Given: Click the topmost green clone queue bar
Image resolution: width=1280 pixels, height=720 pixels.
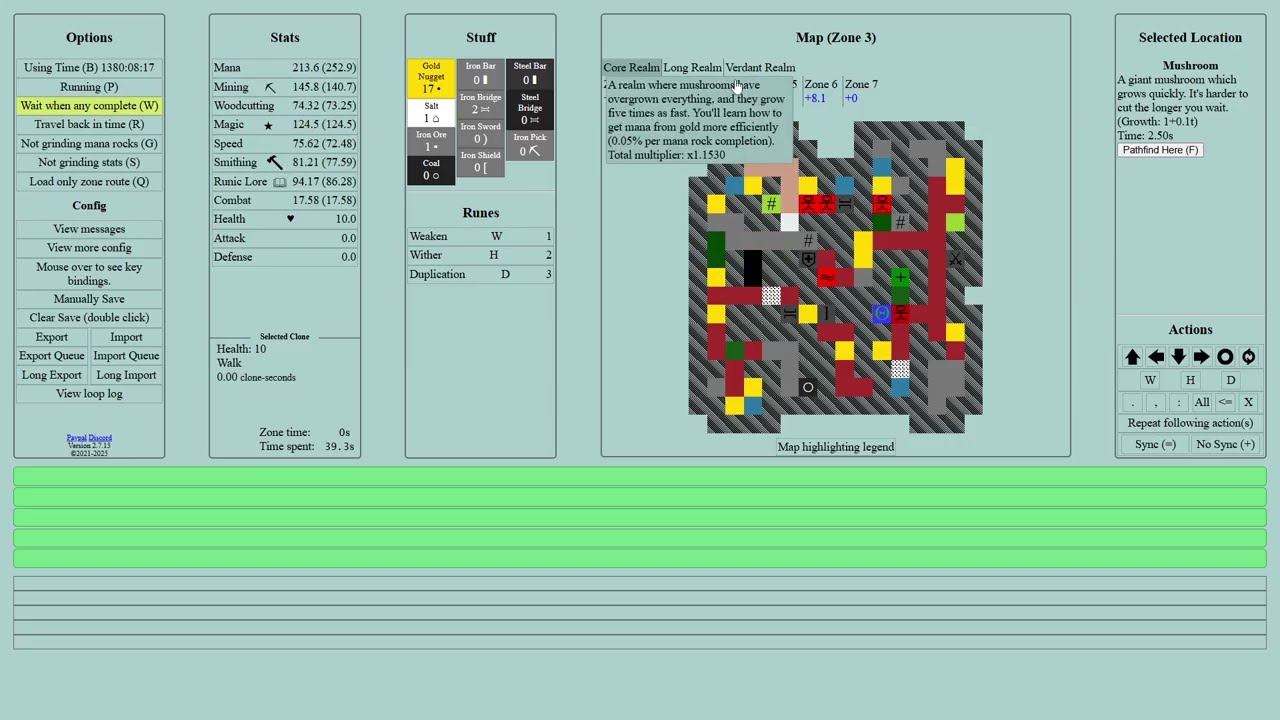Looking at the screenshot, I should [640, 477].
